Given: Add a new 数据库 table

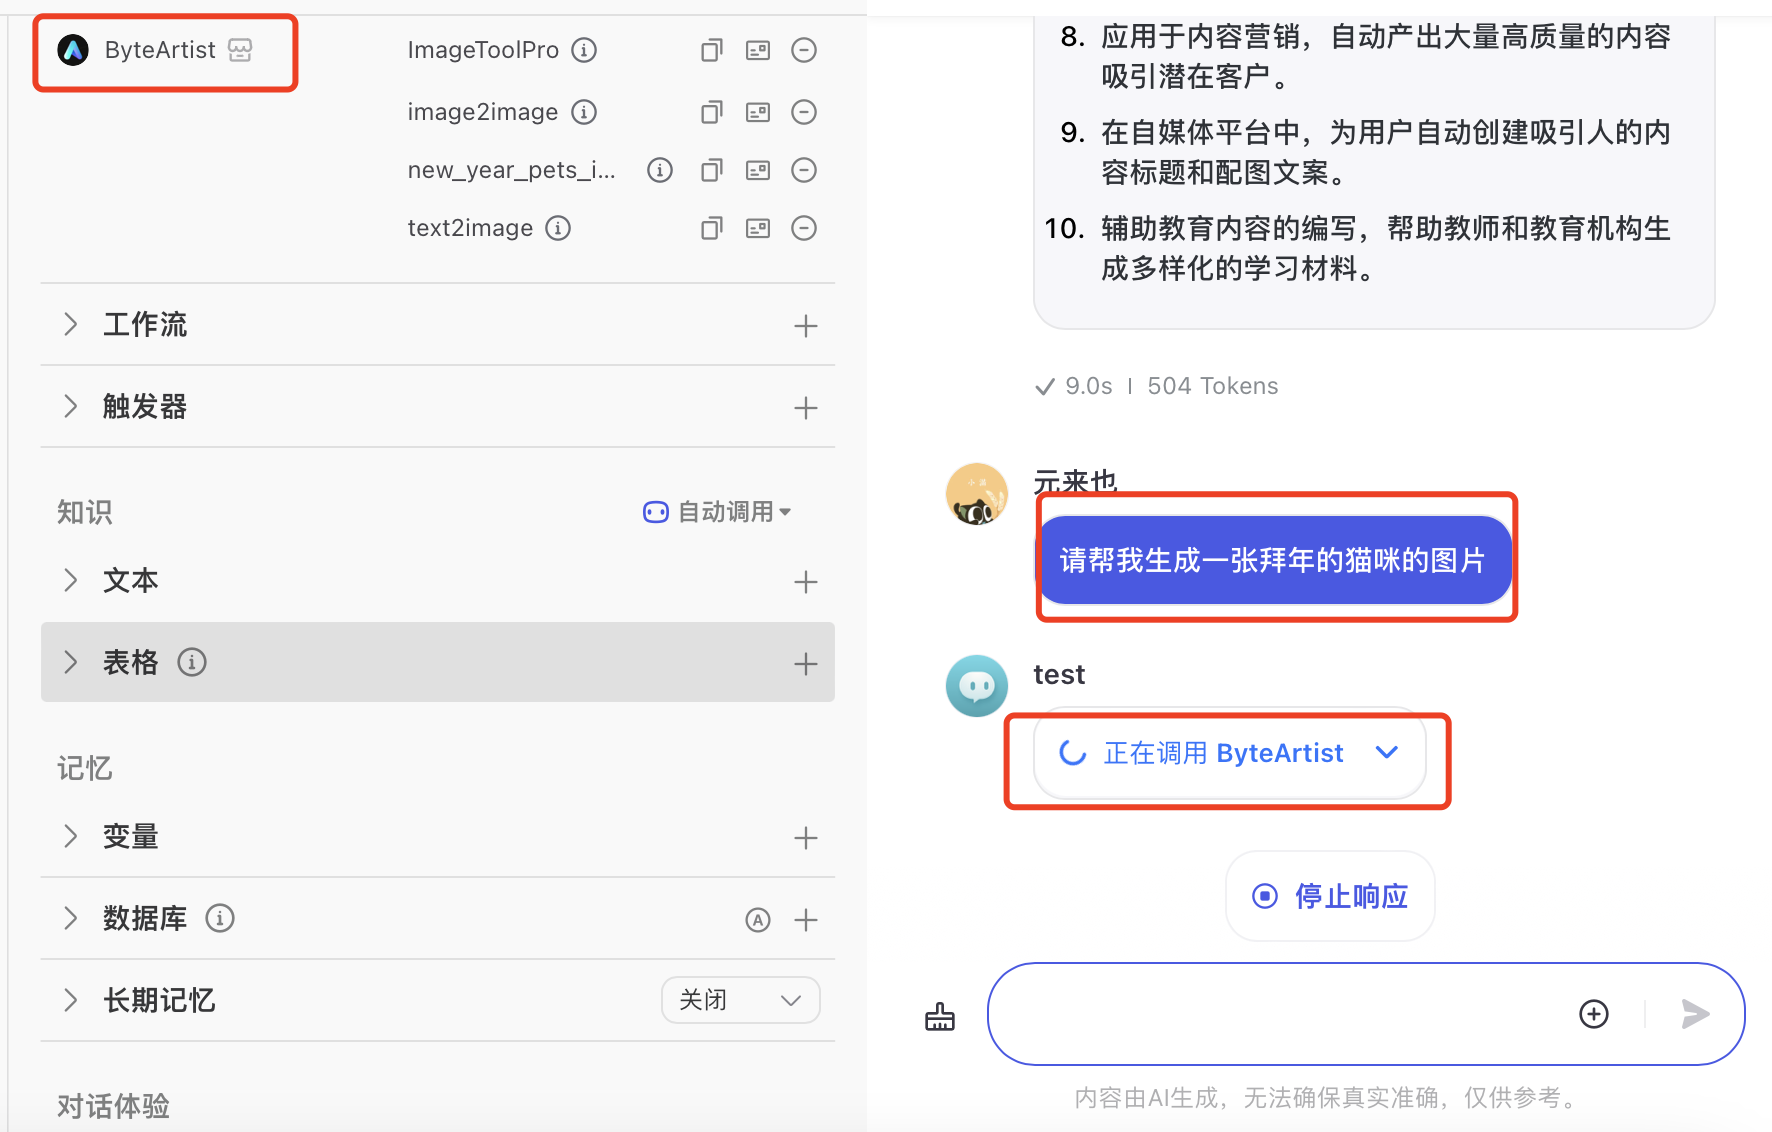Looking at the screenshot, I should [x=806, y=920].
